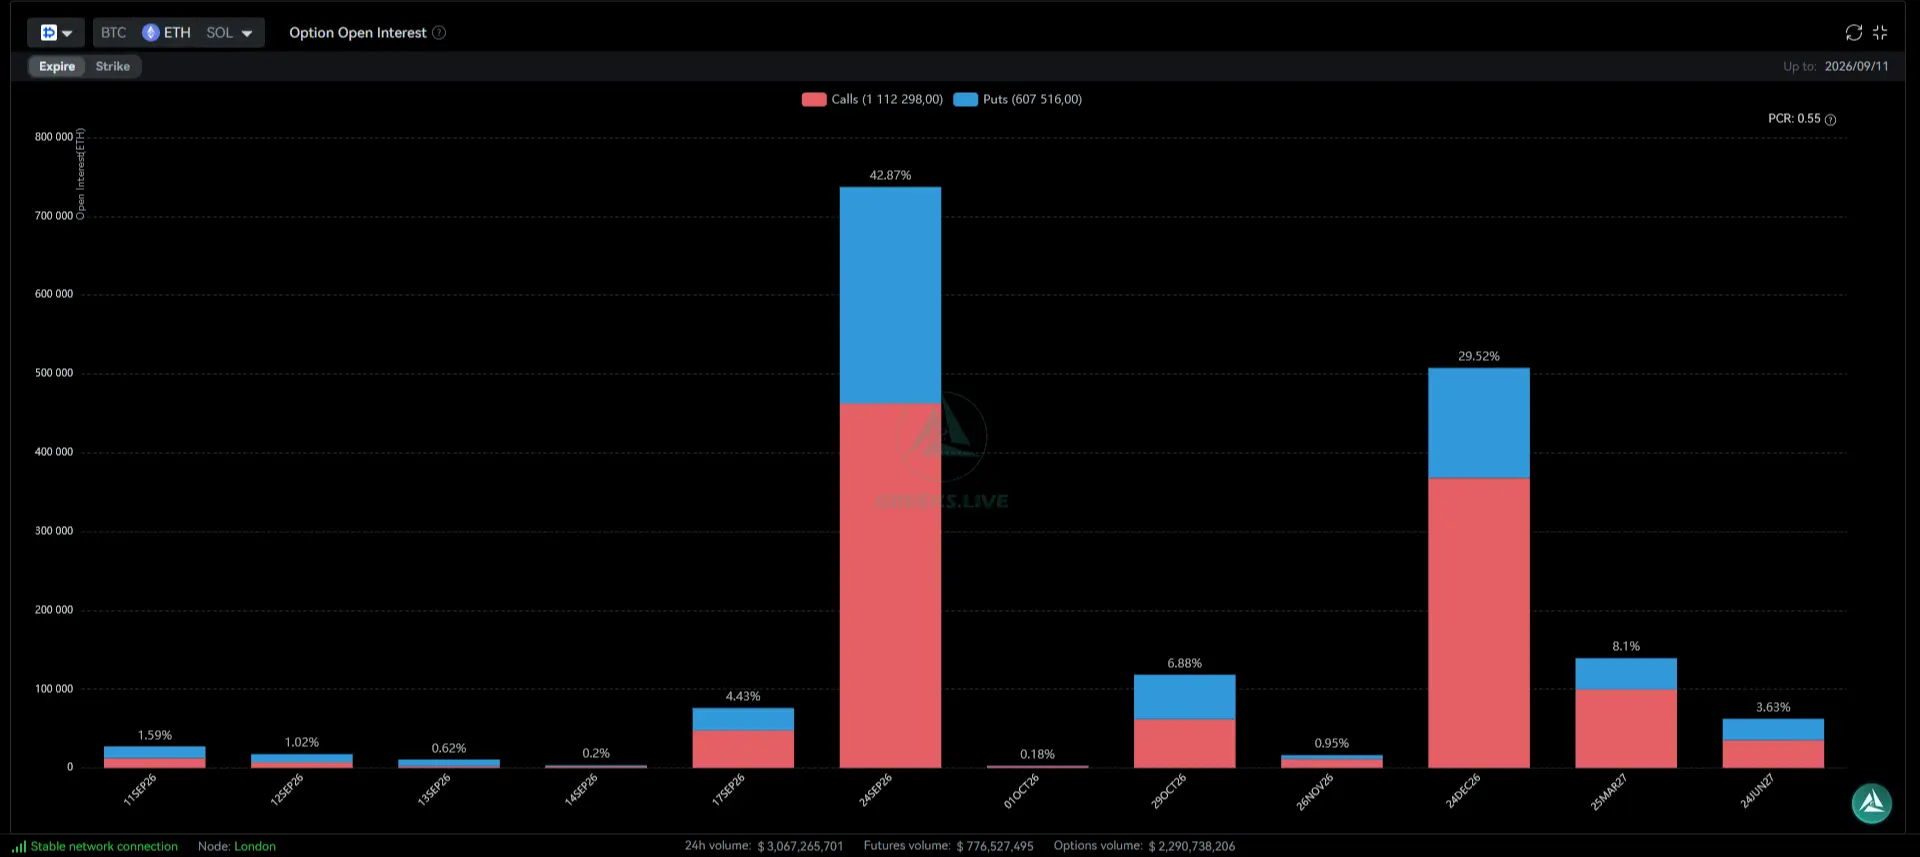
Task: Click the Futures volume value
Action: pyautogui.click(x=995, y=846)
